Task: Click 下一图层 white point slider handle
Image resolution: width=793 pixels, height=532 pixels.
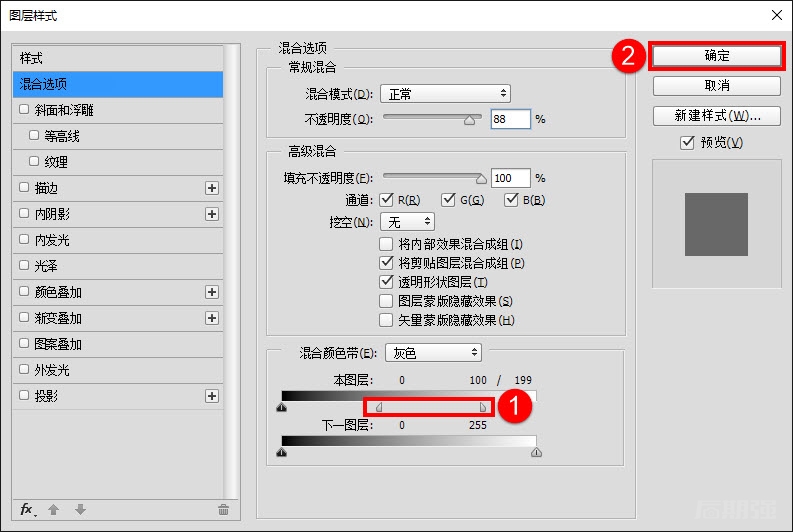Action: click(x=537, y=452)
